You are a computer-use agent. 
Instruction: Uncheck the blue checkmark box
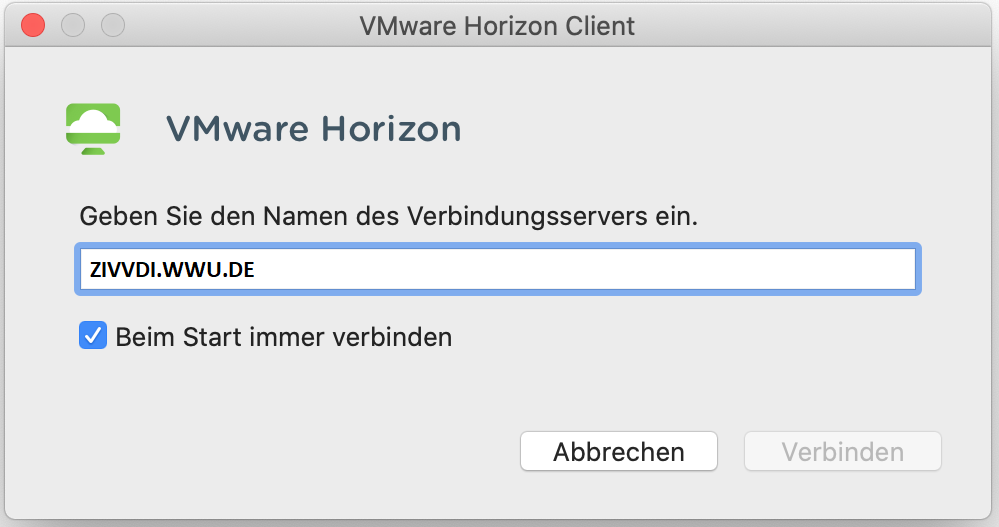click(93, 336)
